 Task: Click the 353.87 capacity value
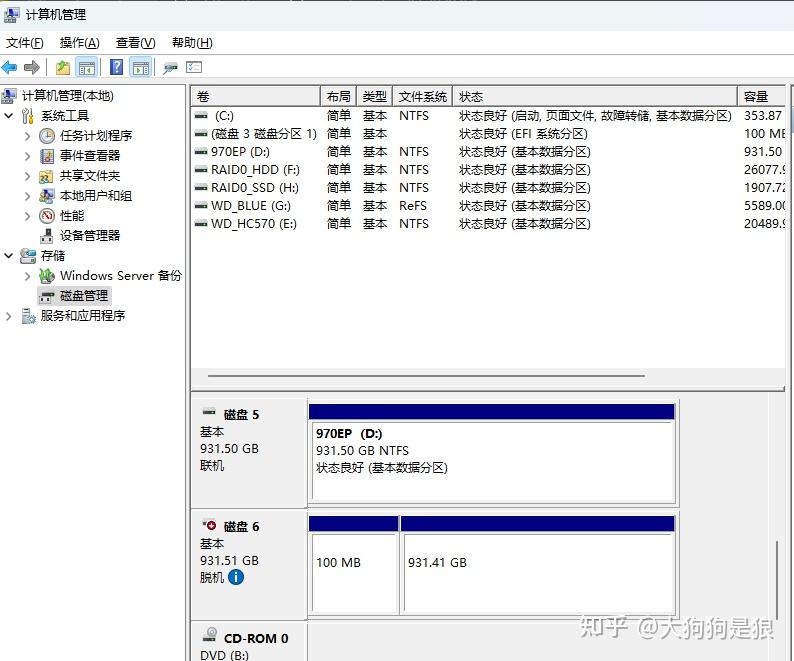coord(763,116)
